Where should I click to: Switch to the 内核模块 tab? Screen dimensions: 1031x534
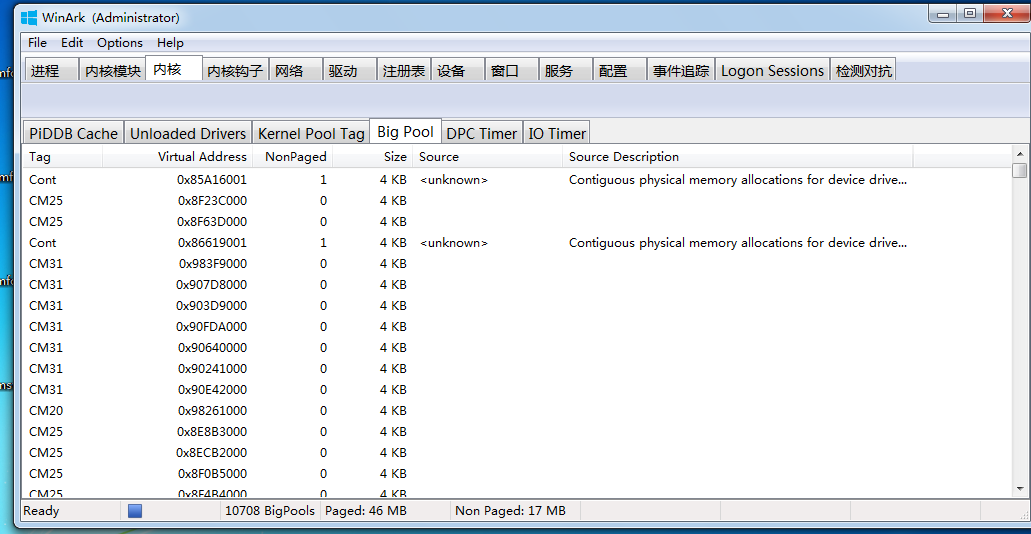pos(112,70)
